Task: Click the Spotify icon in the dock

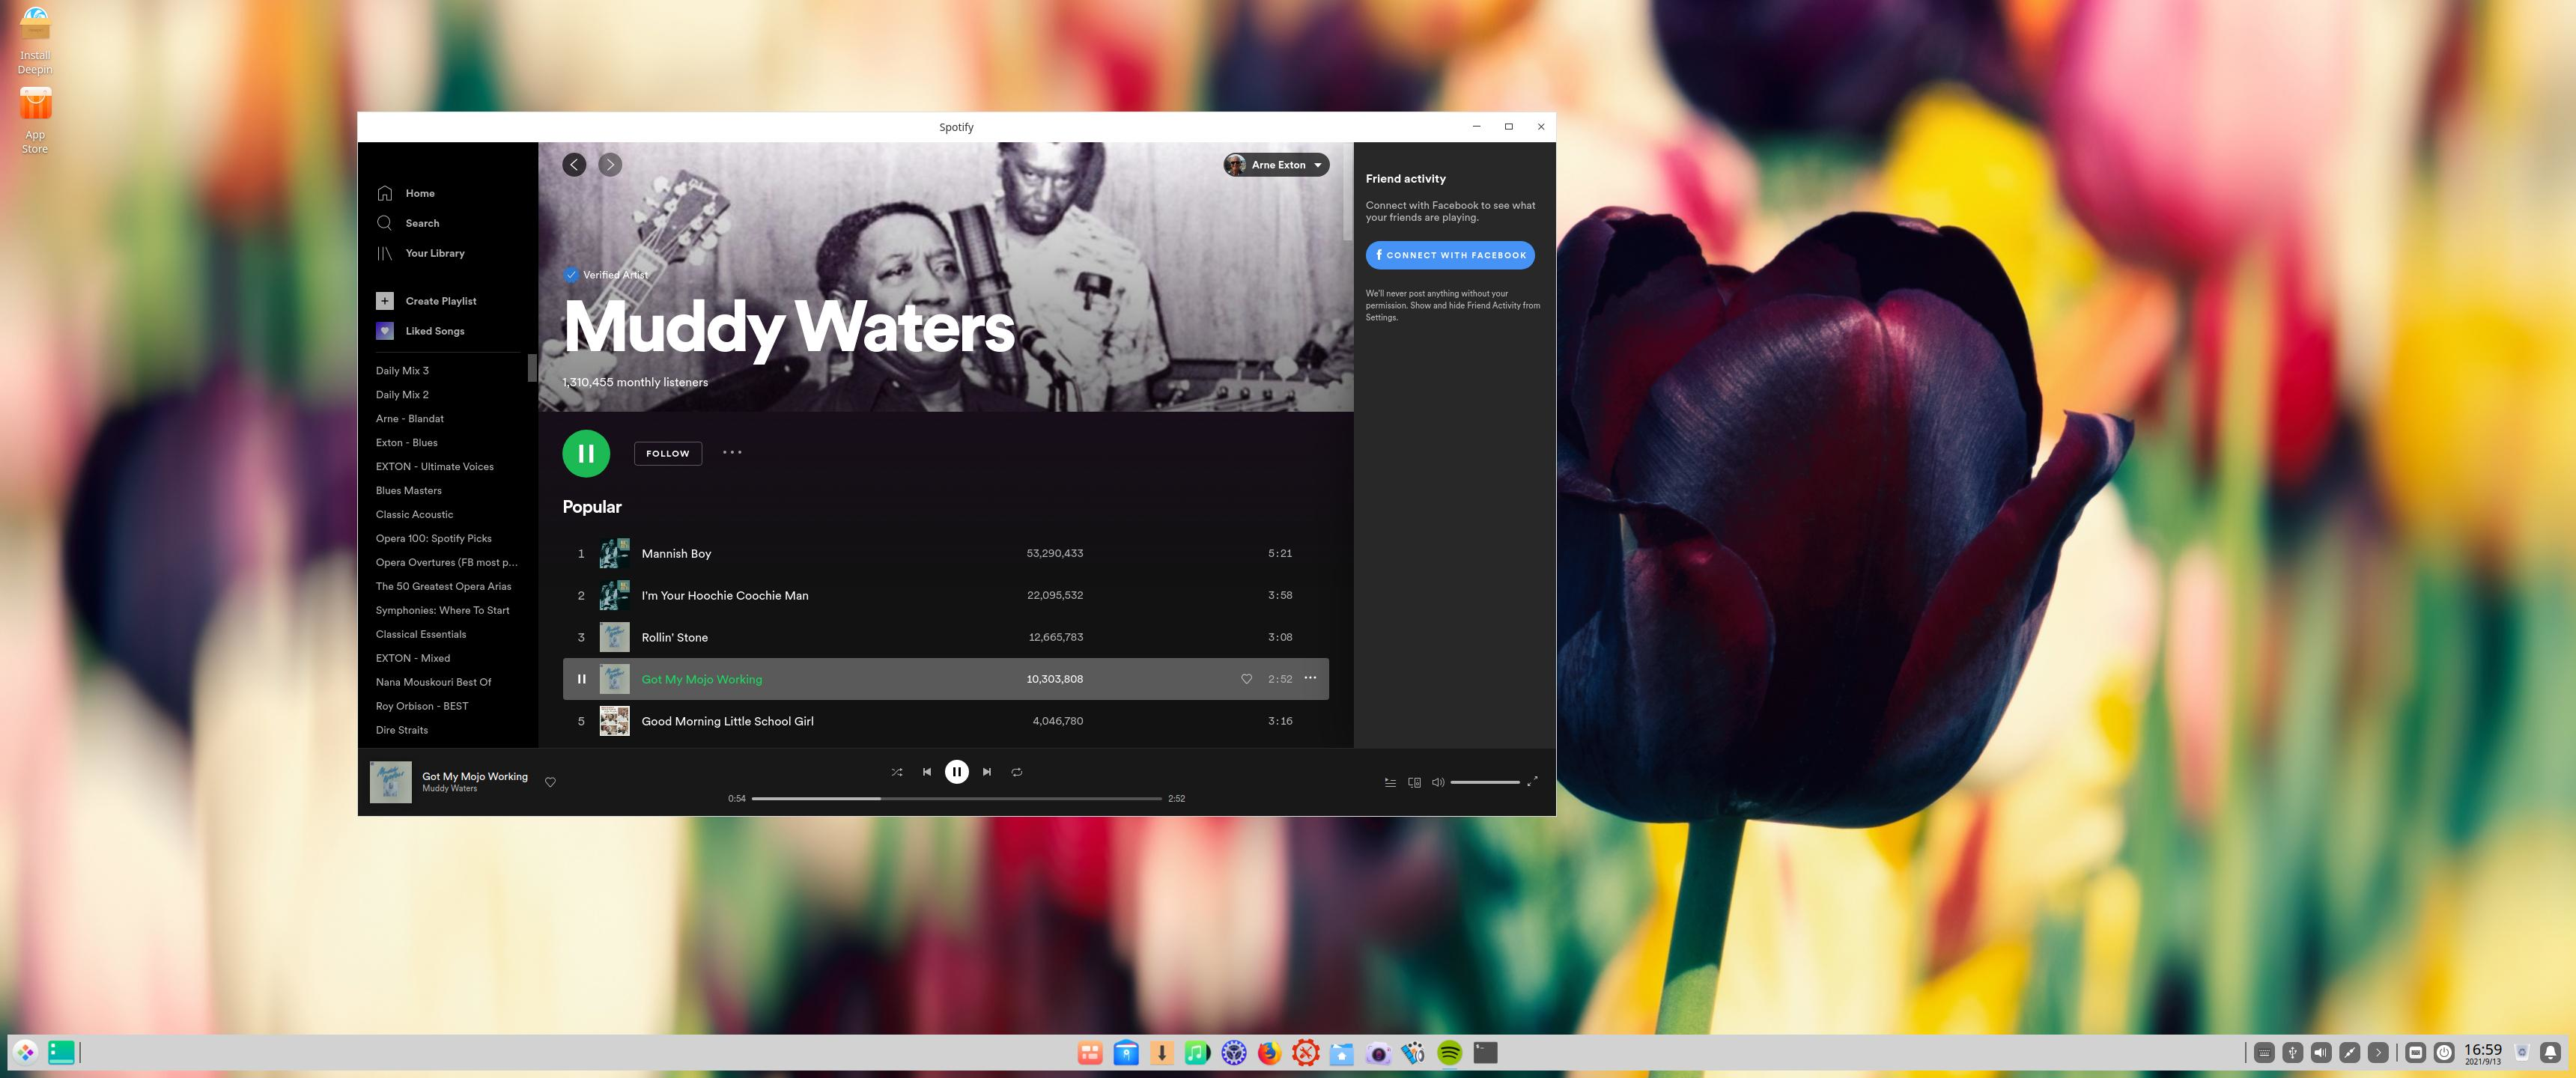Action: coord(1449,1053)
